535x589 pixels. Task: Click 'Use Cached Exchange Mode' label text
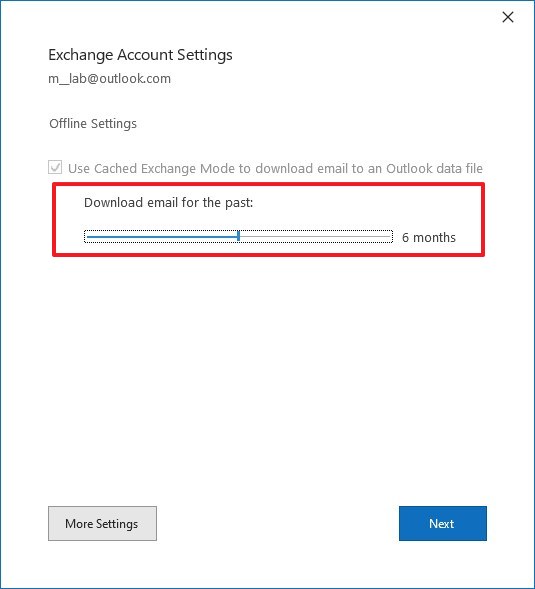275,168
